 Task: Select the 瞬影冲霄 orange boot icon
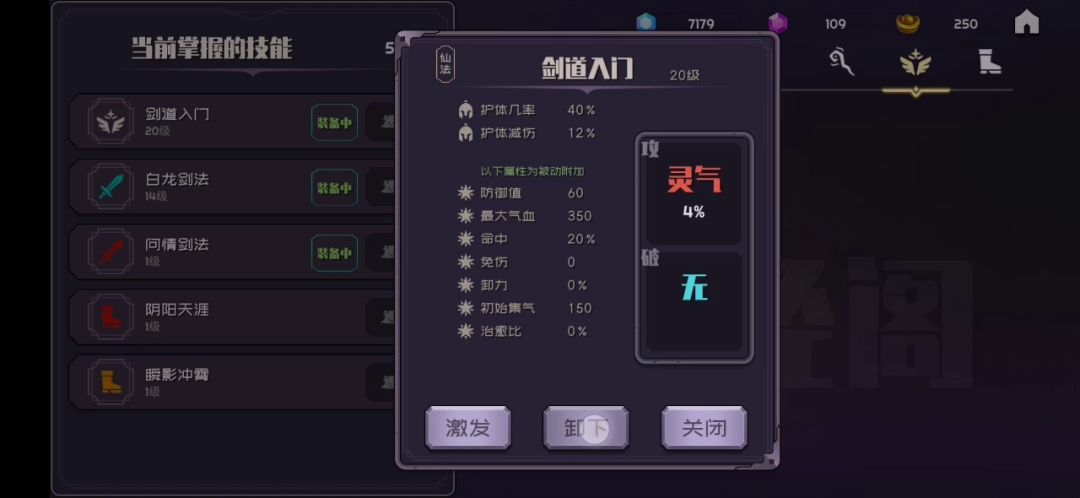pyautogui.click(x=110, y=382)
